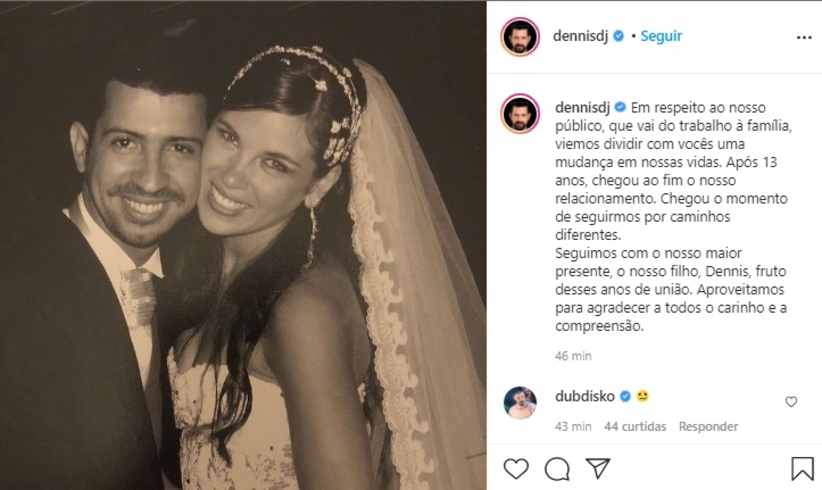Click dennisdj profile picture in the header
822x490 pixels.
(x=520, y=37)
